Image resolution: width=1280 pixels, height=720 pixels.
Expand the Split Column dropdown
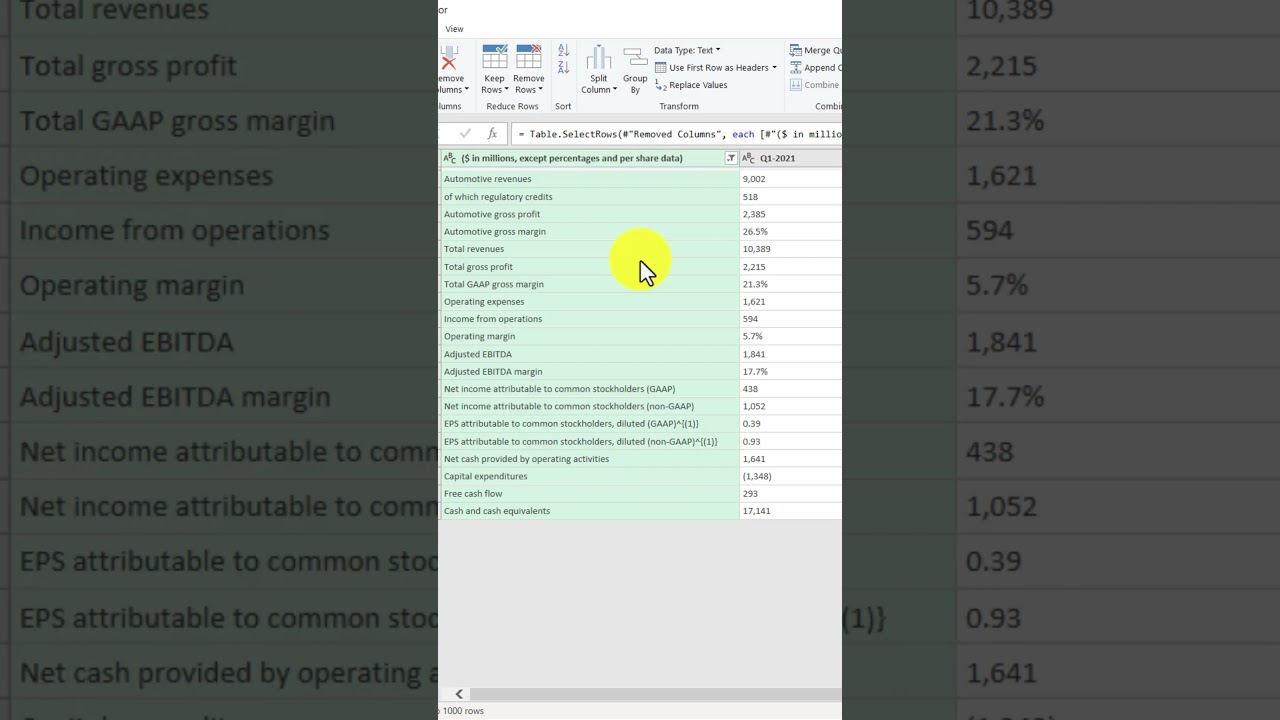[x=614, y=90]
